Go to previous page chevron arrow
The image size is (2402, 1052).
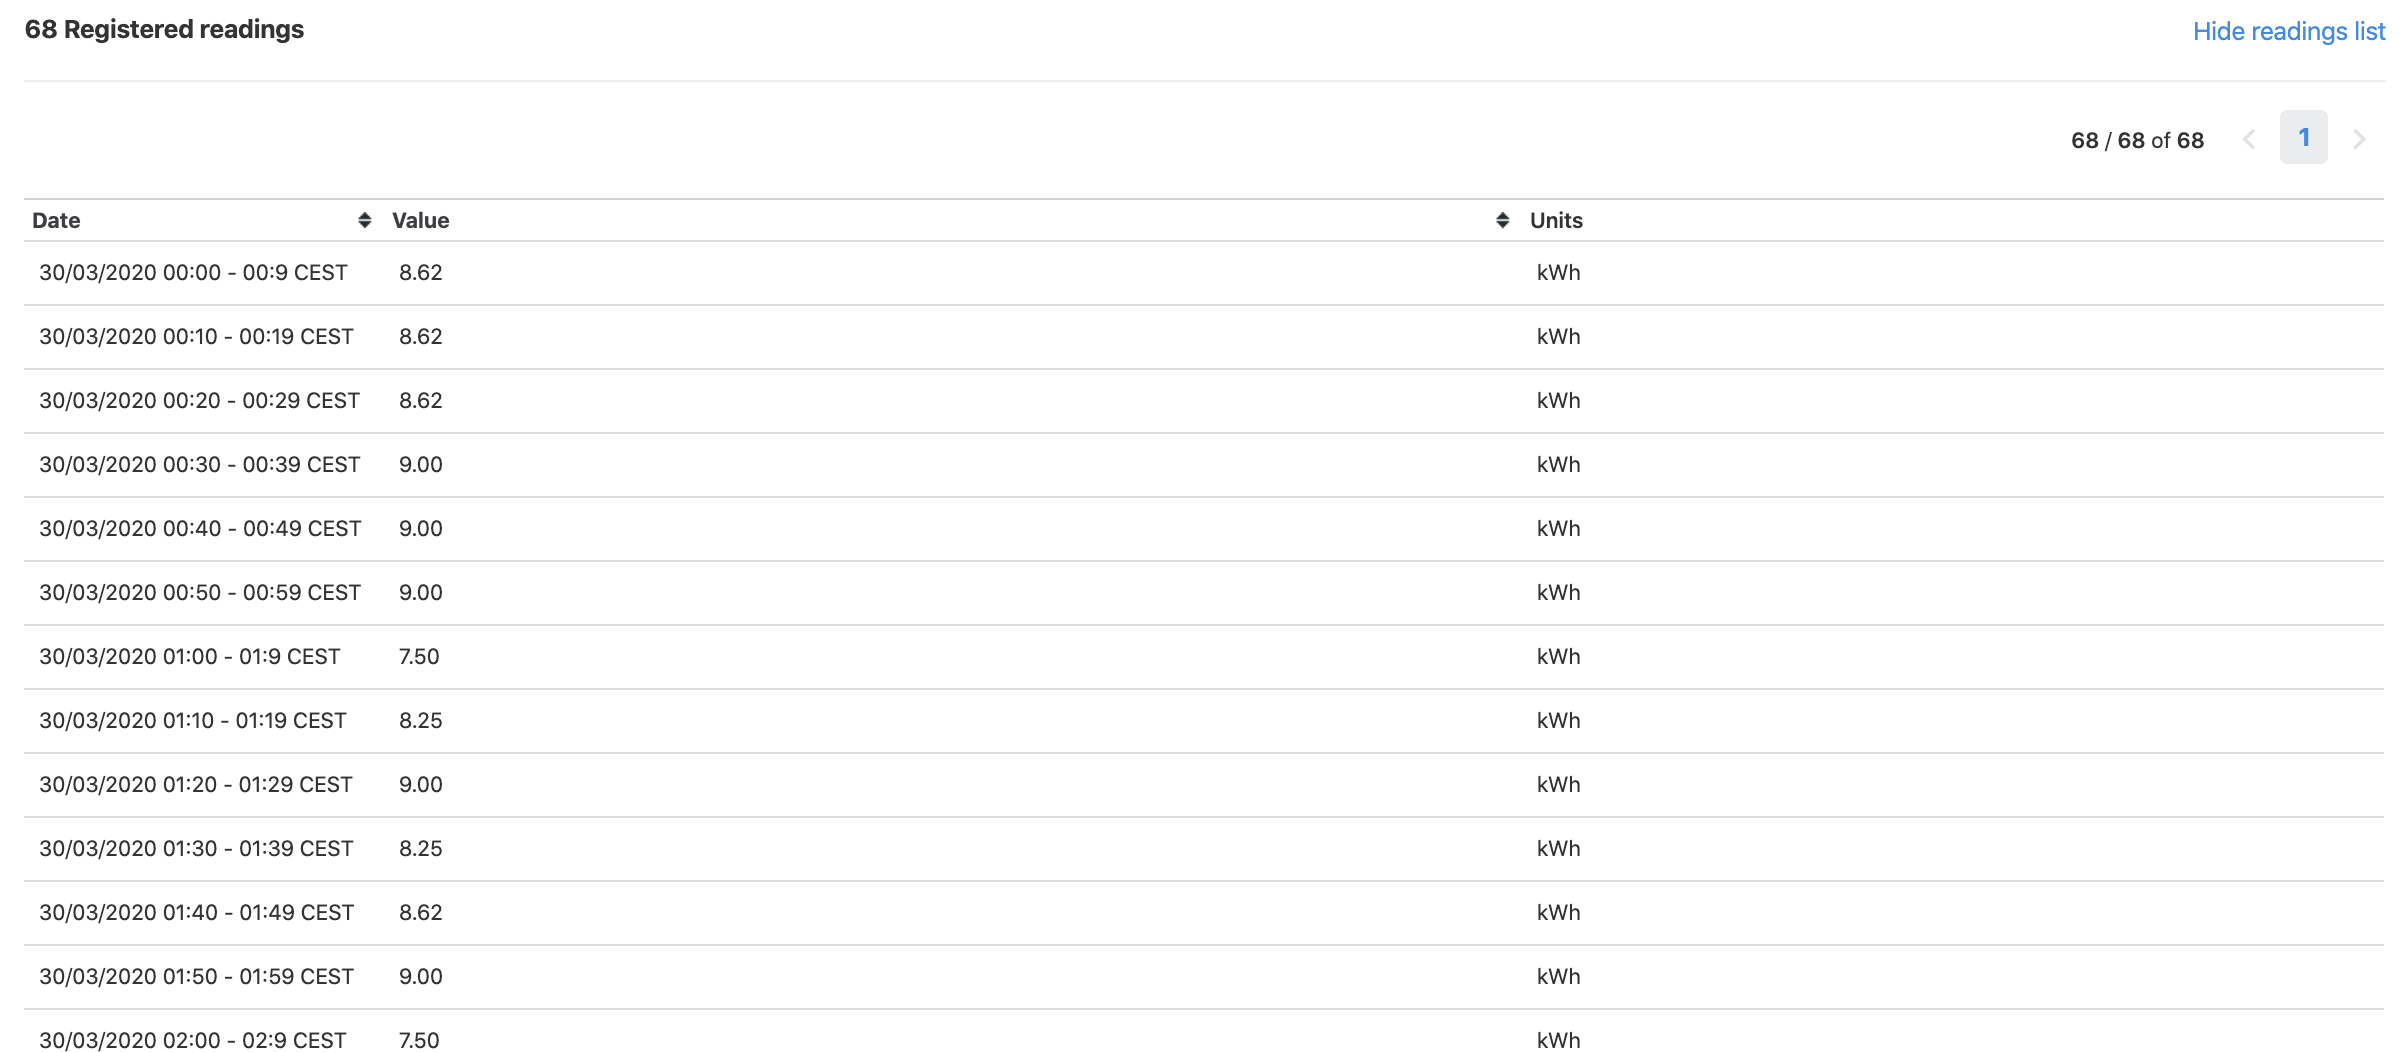pos(2249,140)
